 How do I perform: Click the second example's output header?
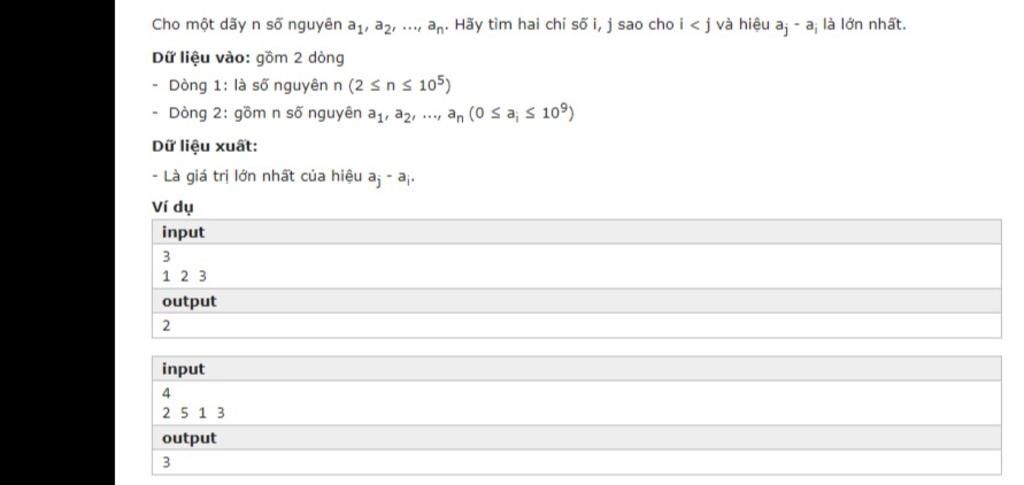tap(189, 438)
